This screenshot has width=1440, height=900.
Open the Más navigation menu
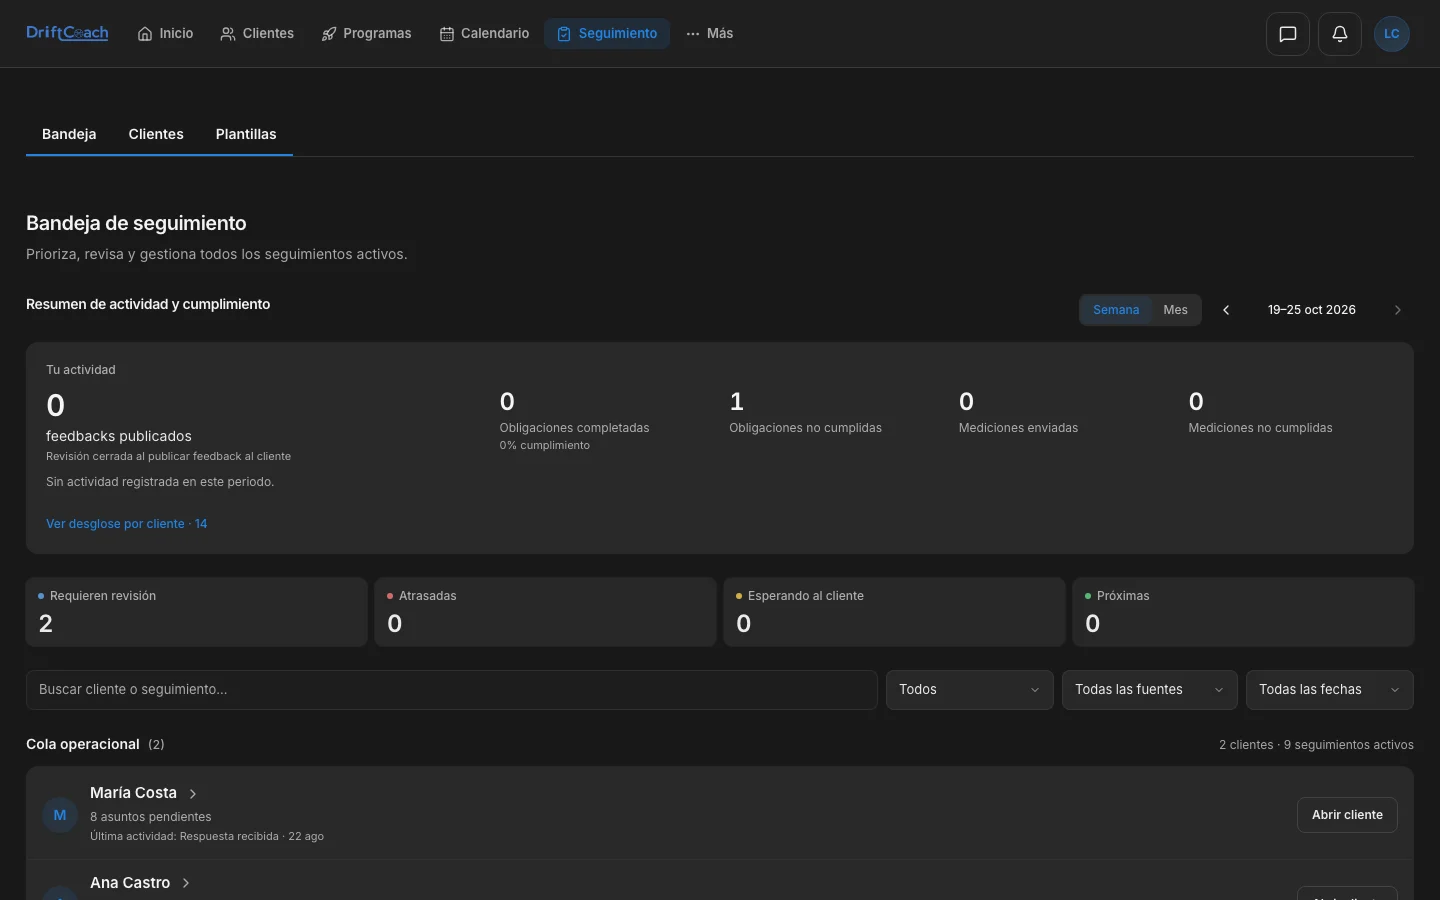click(710, 34)
